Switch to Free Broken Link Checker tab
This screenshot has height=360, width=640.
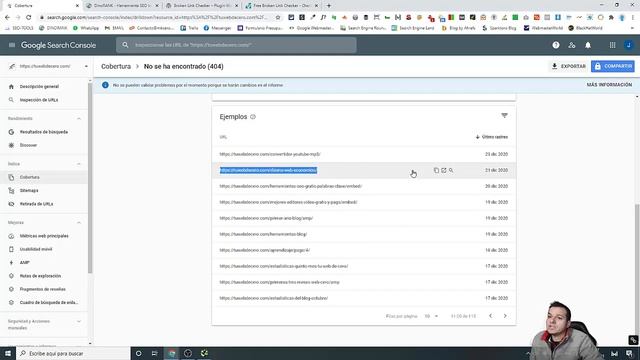pyautogui.click(x=282, y=6)
